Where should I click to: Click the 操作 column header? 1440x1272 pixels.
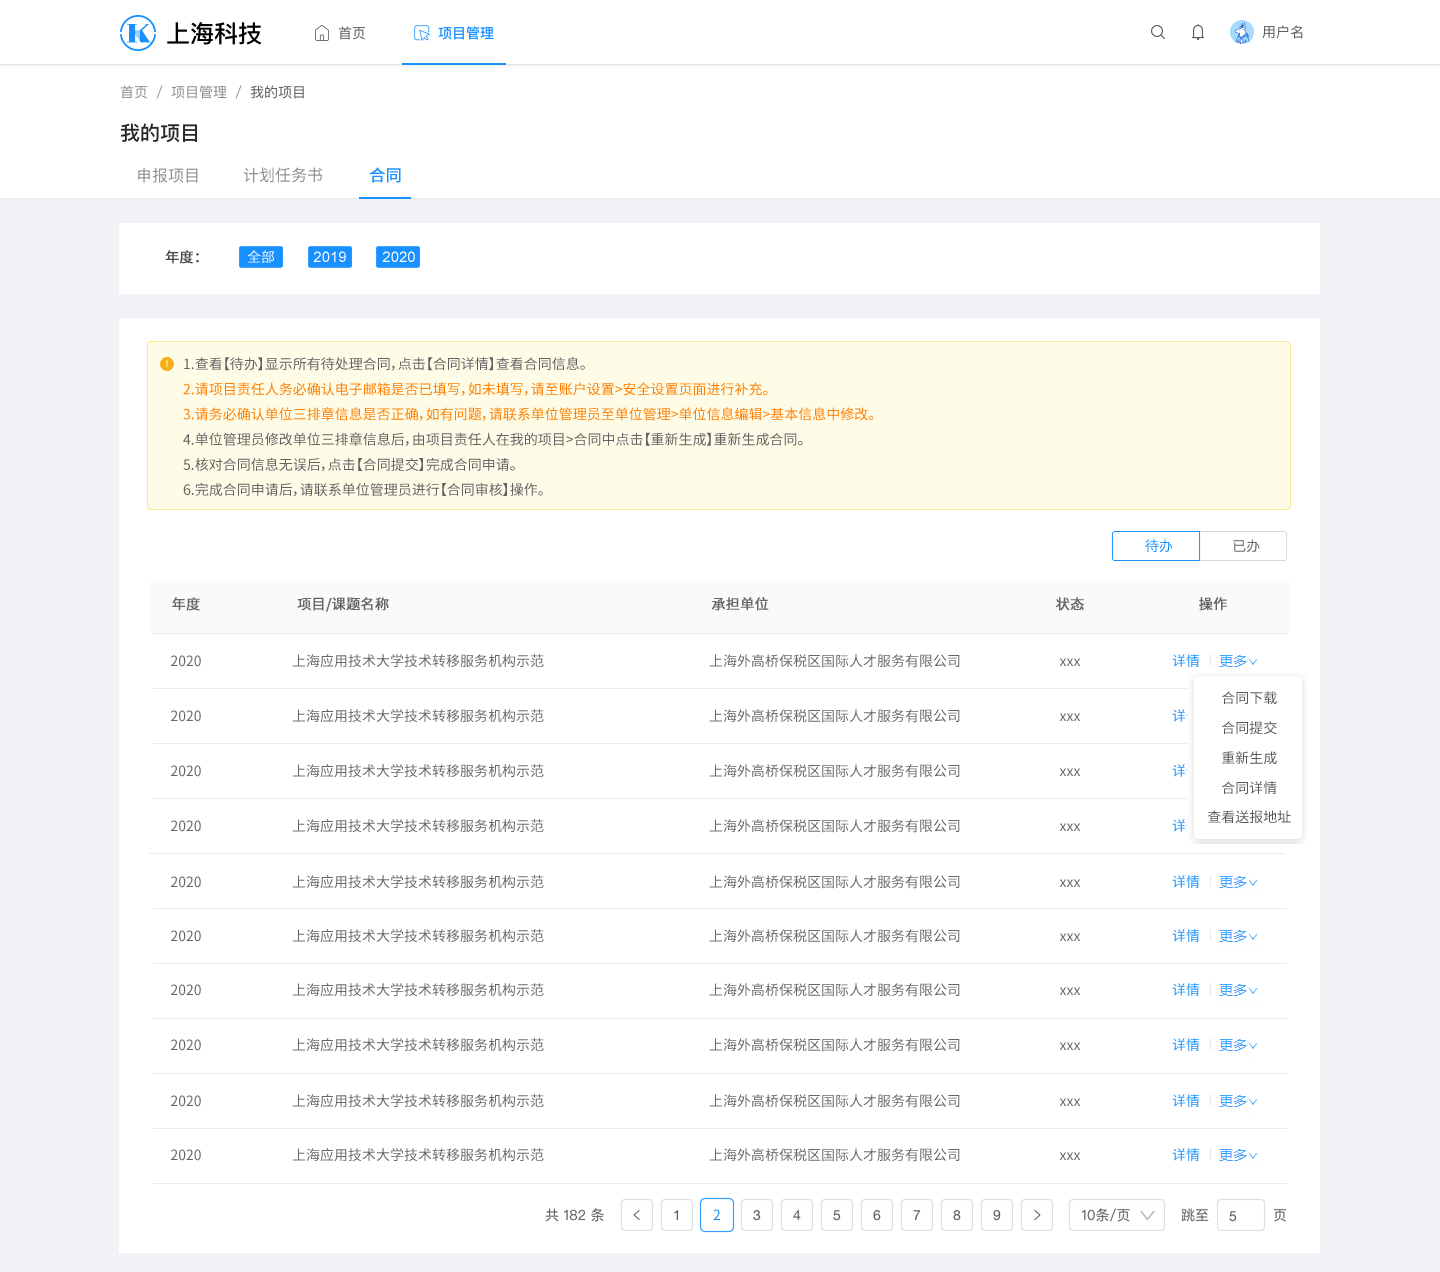1213,604
